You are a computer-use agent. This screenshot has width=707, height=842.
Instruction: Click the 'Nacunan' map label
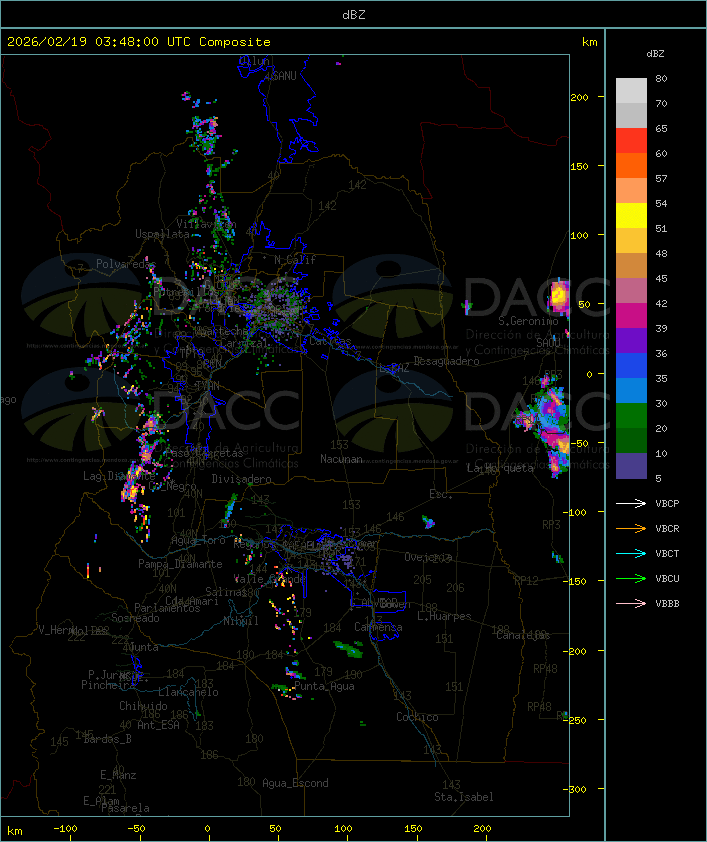tap(341, 459)
